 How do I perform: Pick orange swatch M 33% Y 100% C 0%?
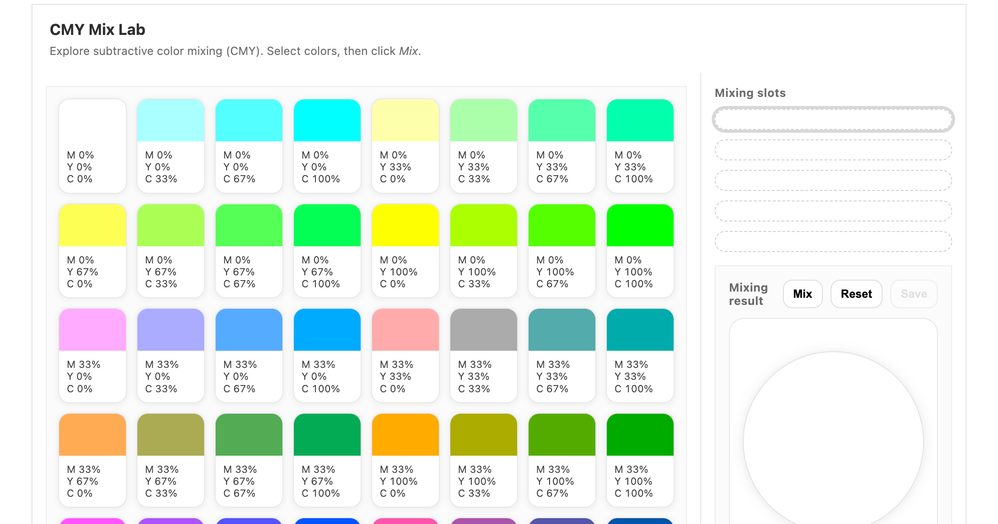pyautogui.click(x=405, y=459)
